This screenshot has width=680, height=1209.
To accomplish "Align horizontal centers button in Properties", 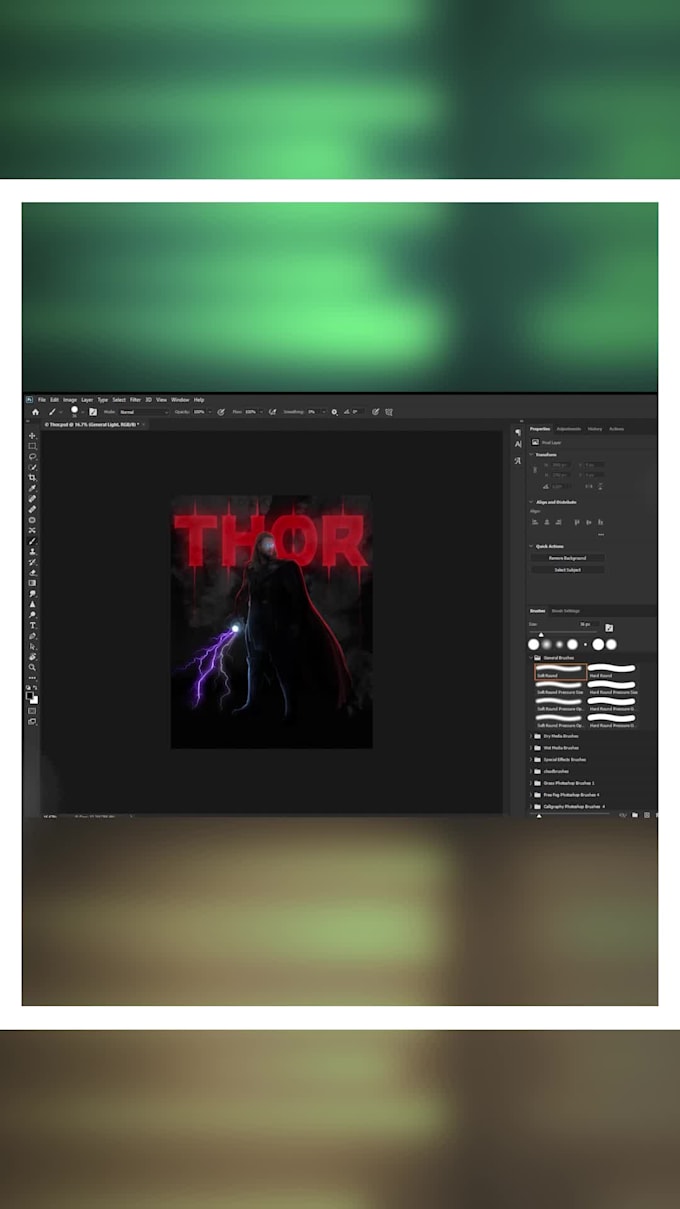I will coord(547,522).
